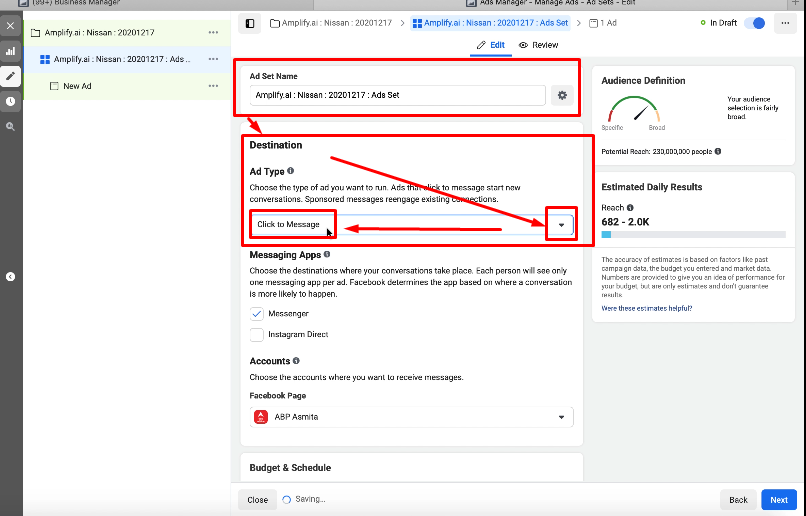Click the magnifier search icon in the sidebar
806x516 pixels.
(x=10, y=126)
